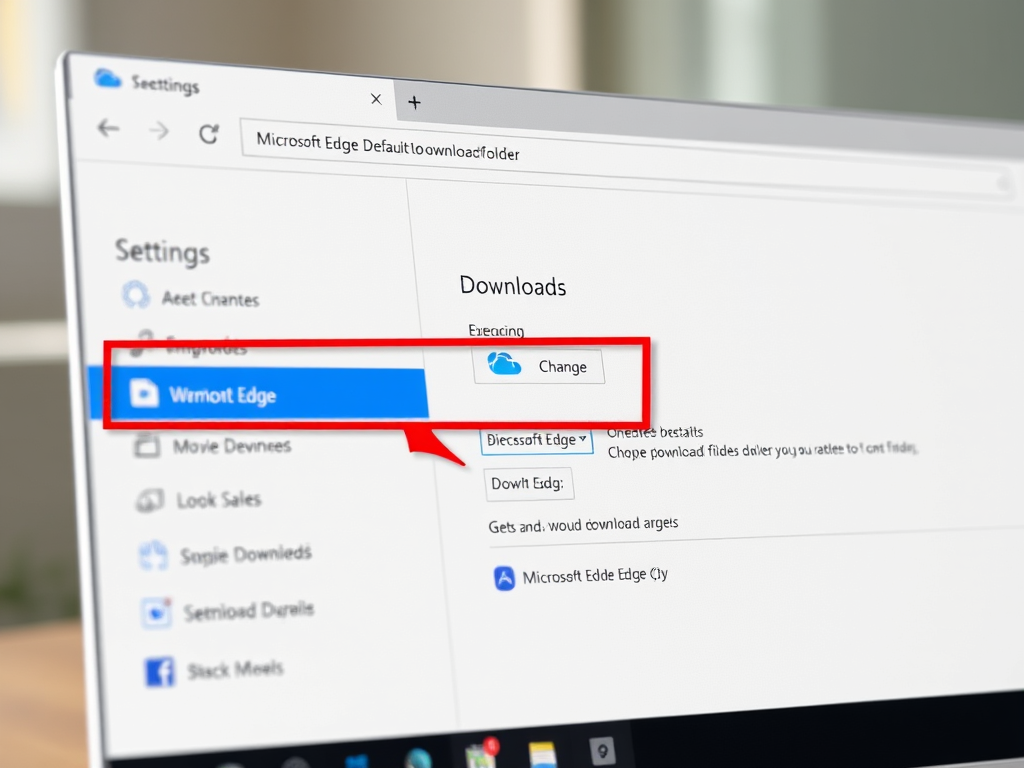The width and height of the screenshot is (1024, 768).
Task: Open the yellow notes app on the taskbar
Action: [542, 754]
